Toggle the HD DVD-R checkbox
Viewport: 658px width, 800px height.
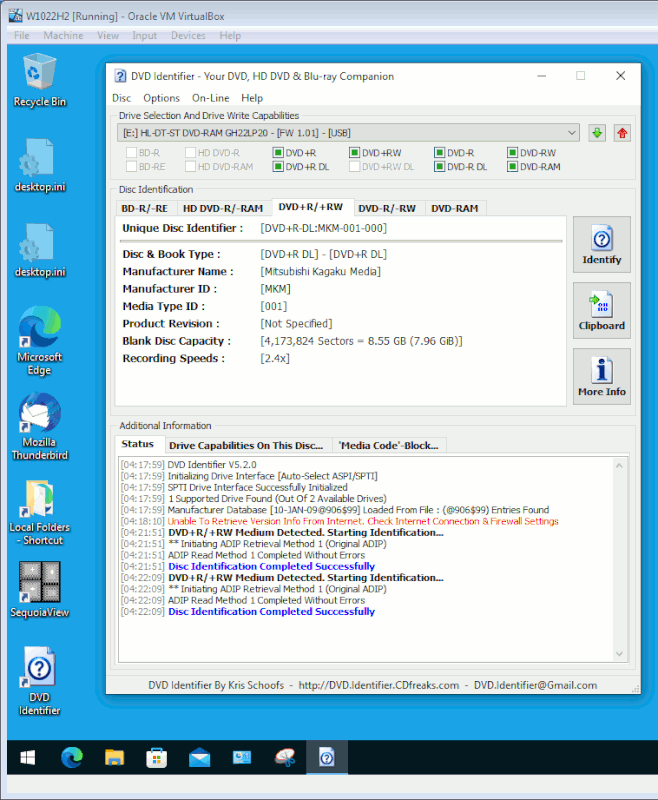point(190,153)
